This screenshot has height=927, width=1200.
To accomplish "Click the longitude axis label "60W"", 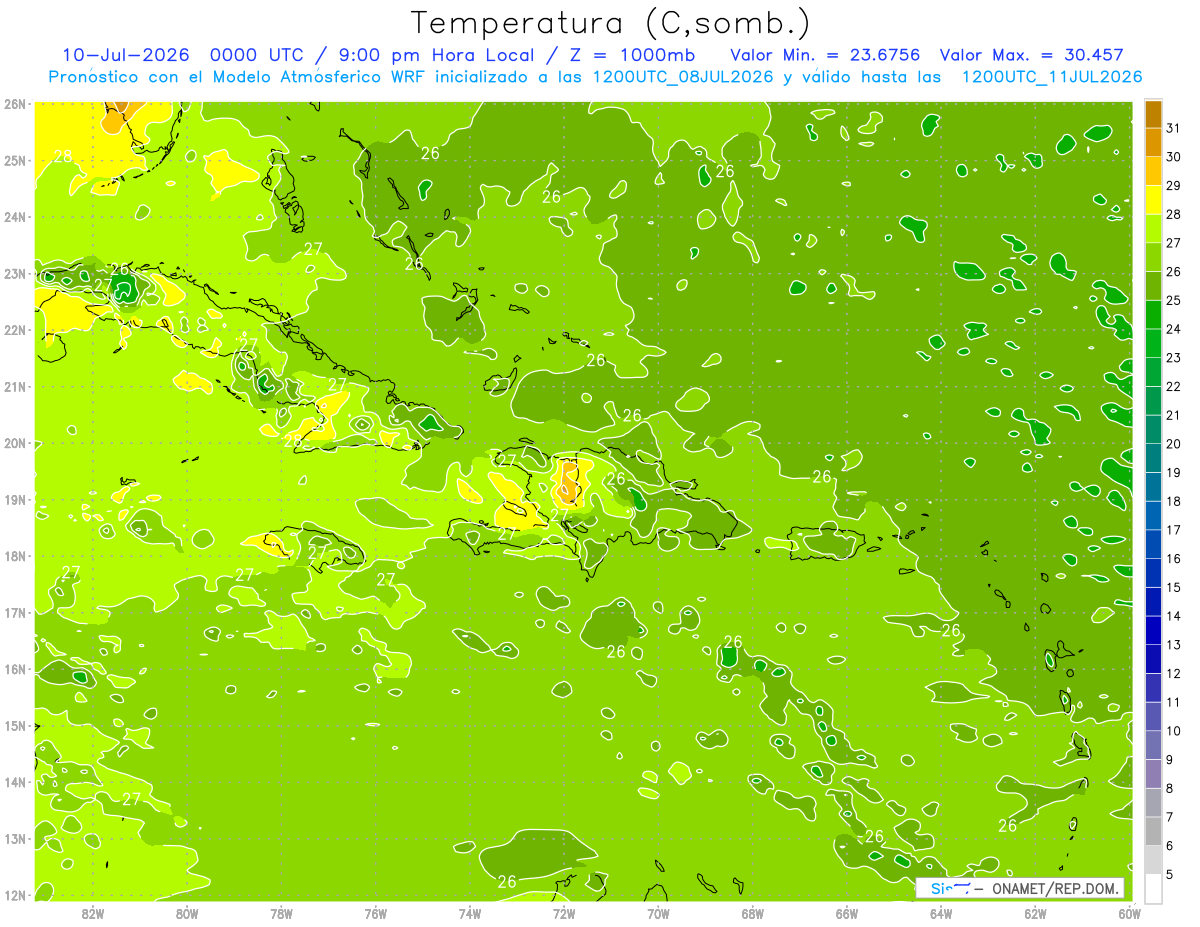I will pos(1130,913).
